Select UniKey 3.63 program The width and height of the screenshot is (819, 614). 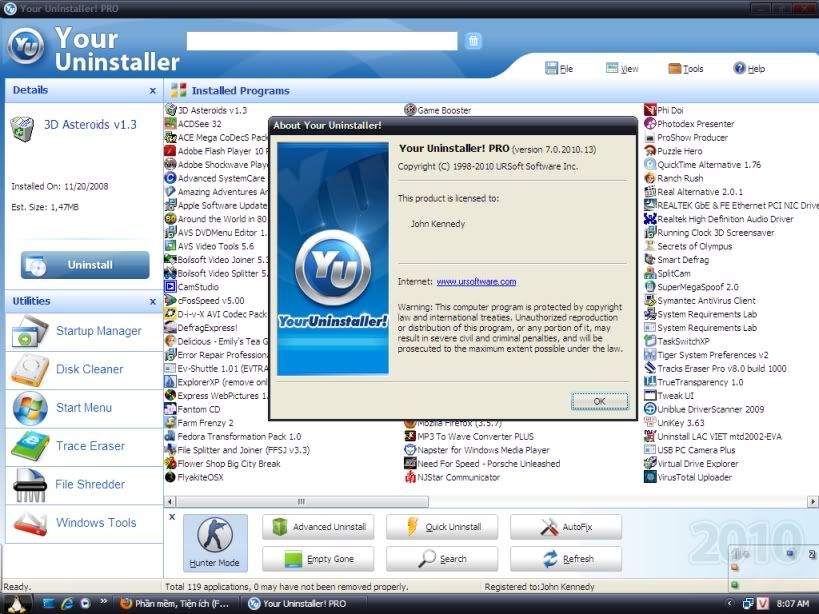(x=674, y=423)
